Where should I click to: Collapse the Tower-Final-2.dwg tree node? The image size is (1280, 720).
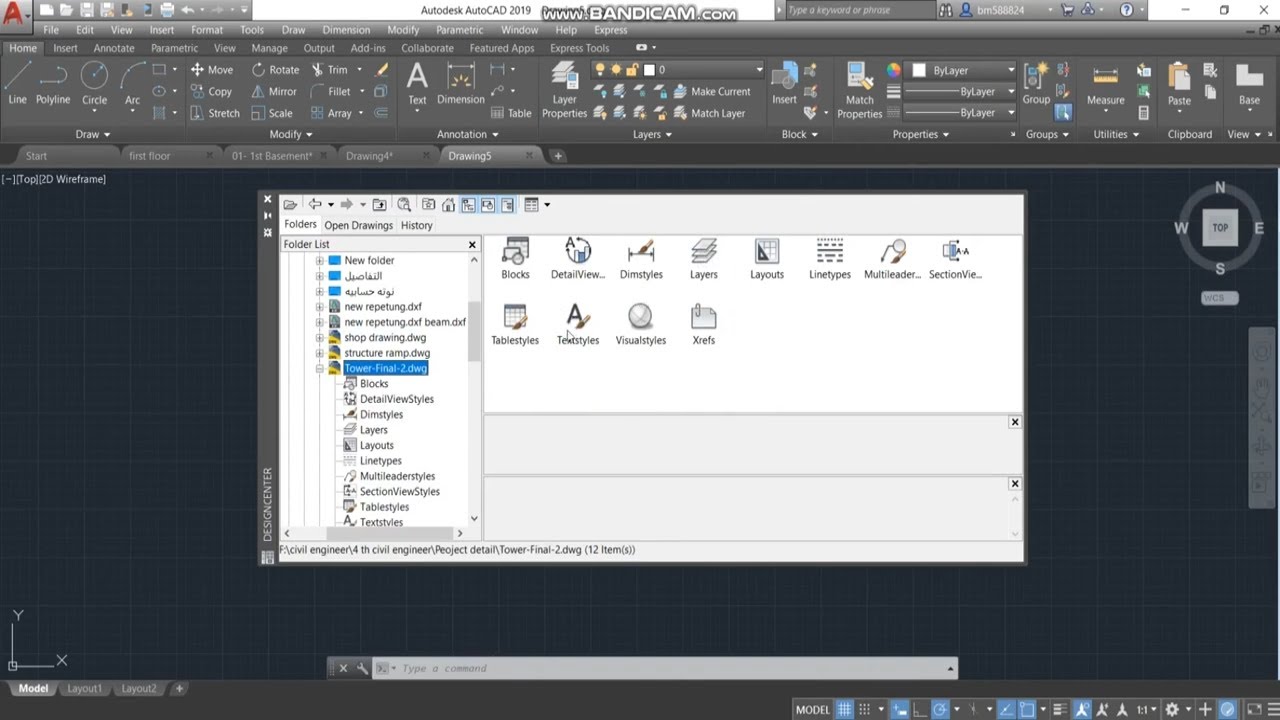pos(320,368)
